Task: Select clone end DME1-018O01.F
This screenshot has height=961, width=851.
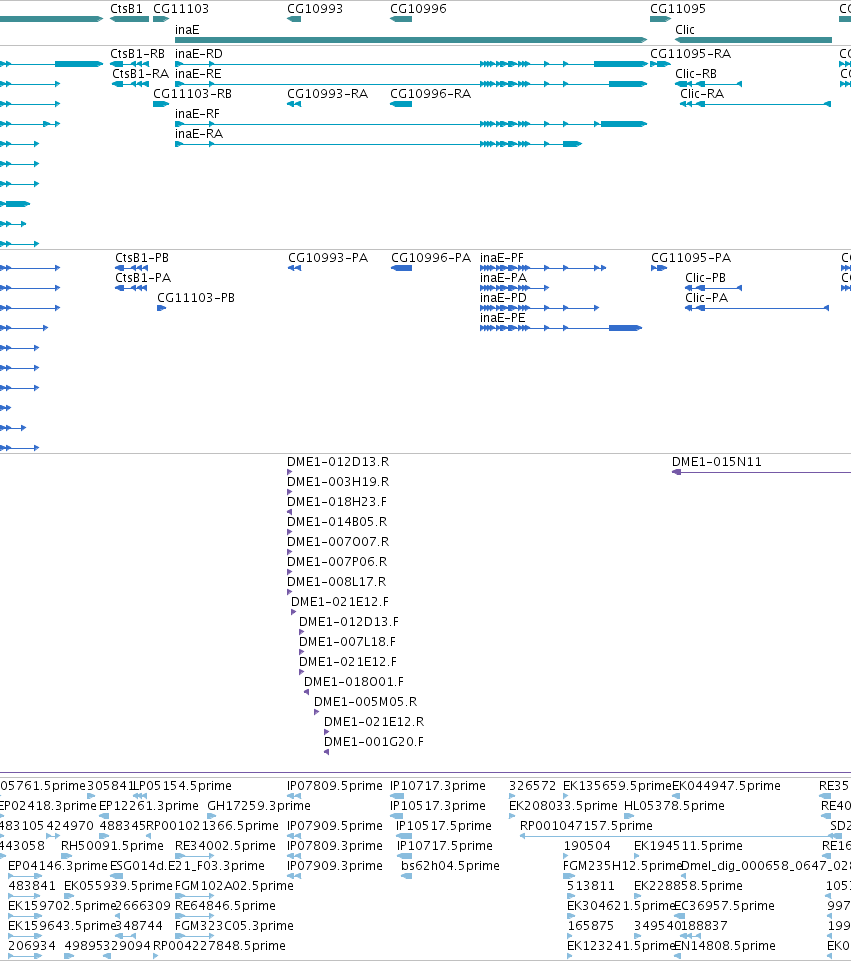Action: click(354, 682)
